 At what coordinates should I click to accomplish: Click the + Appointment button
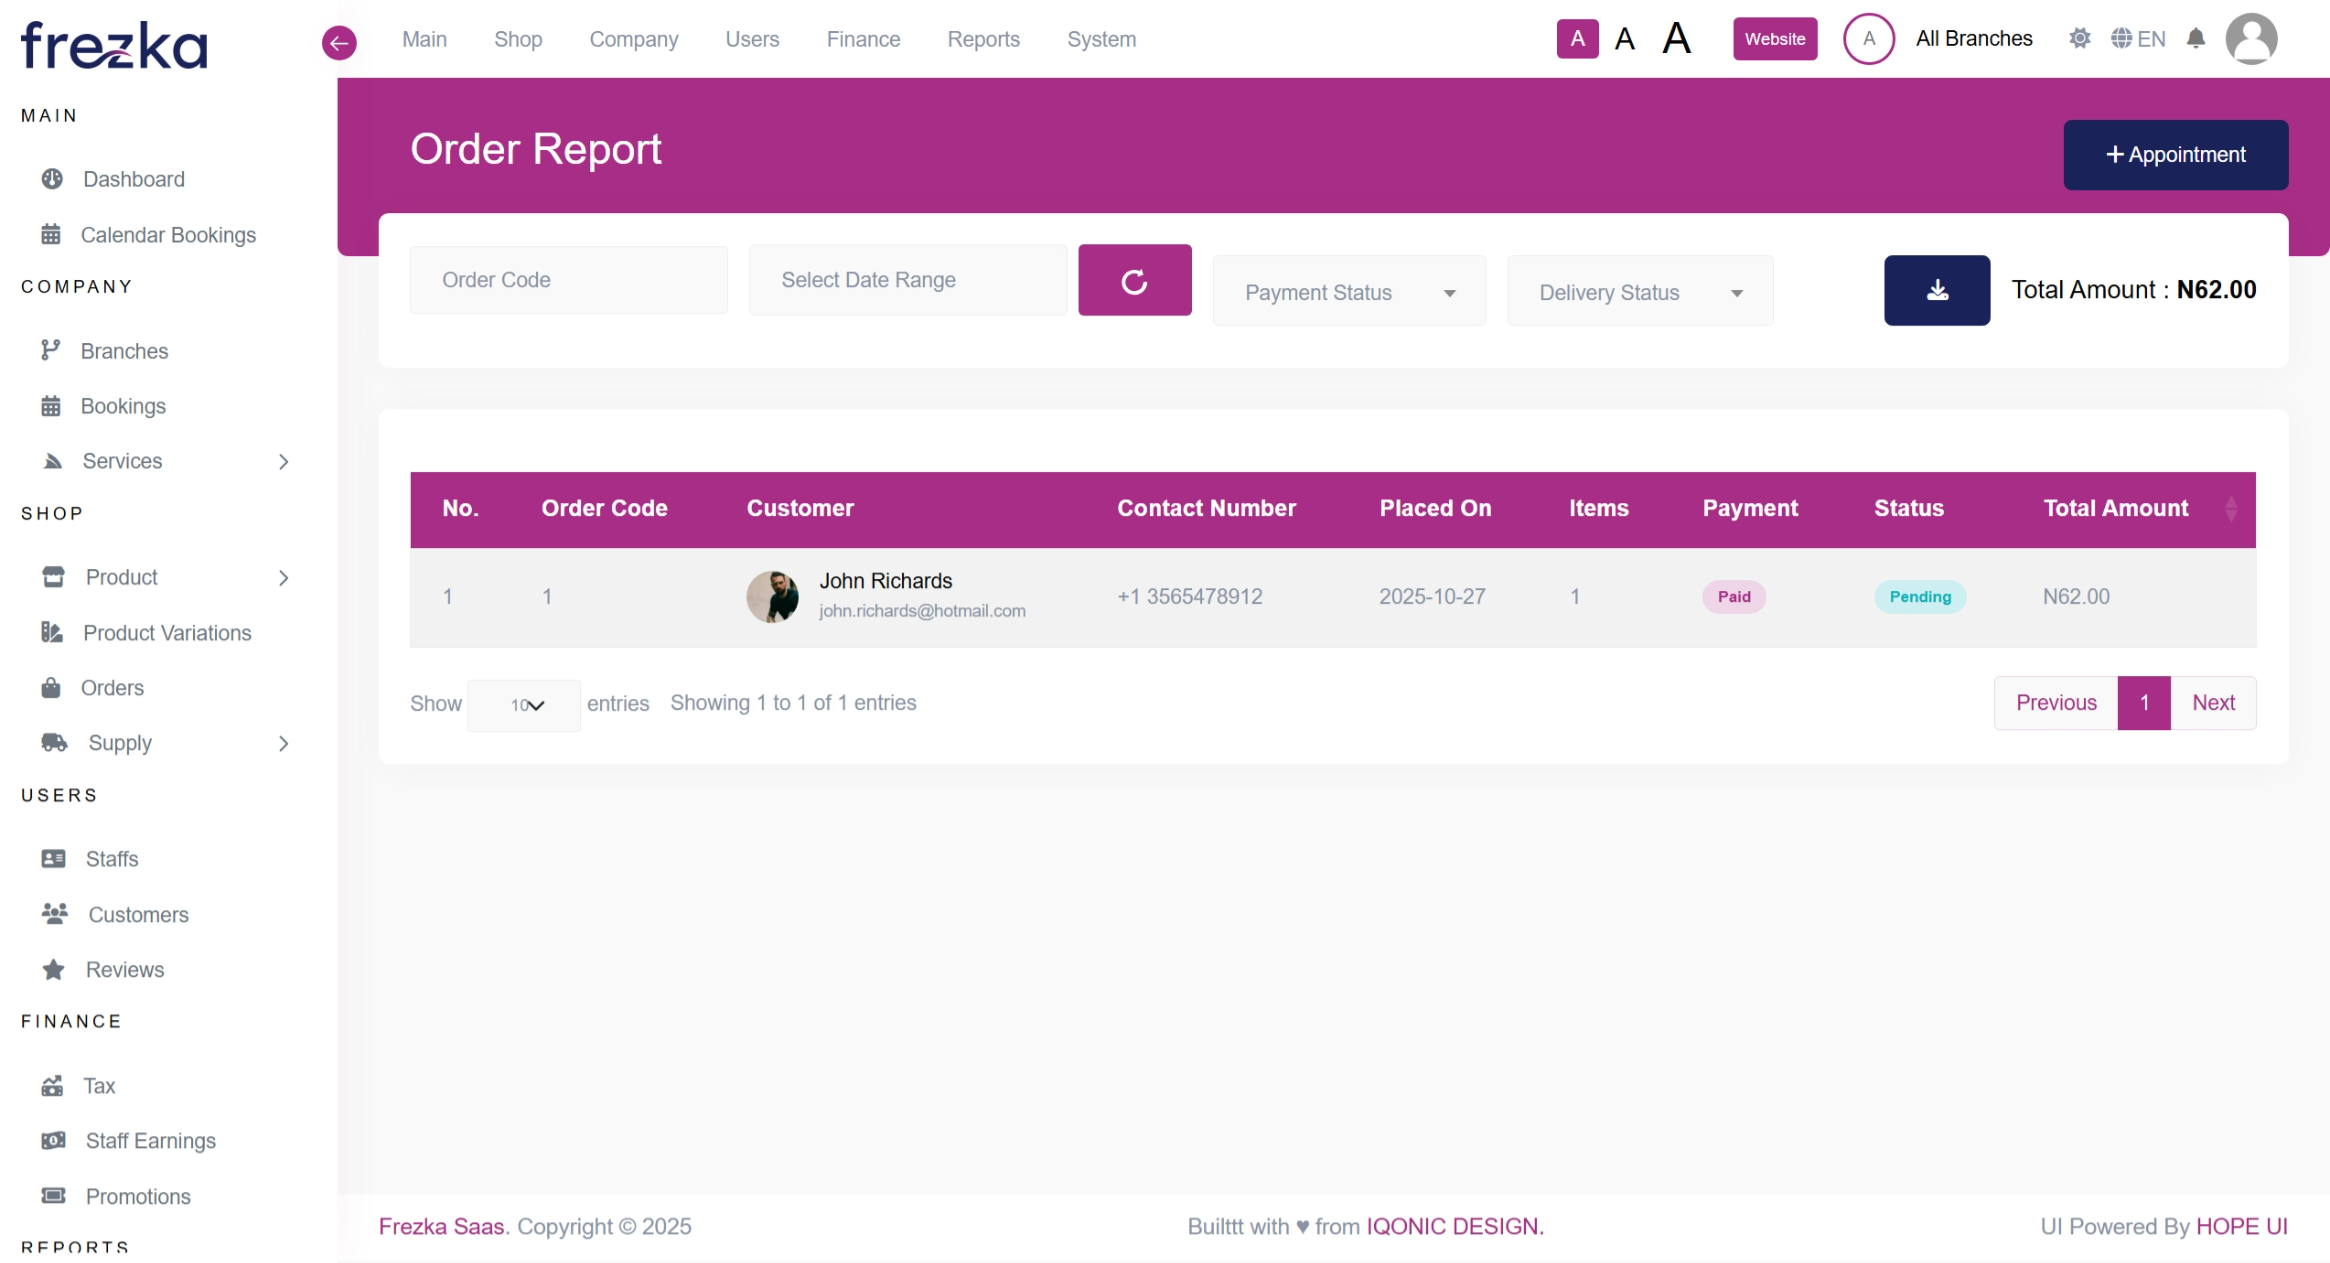point(2175,155)
